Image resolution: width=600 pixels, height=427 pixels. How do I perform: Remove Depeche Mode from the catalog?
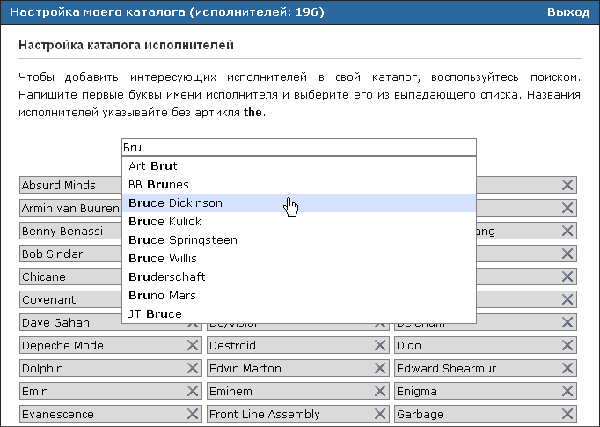click(x=192, y=345)
